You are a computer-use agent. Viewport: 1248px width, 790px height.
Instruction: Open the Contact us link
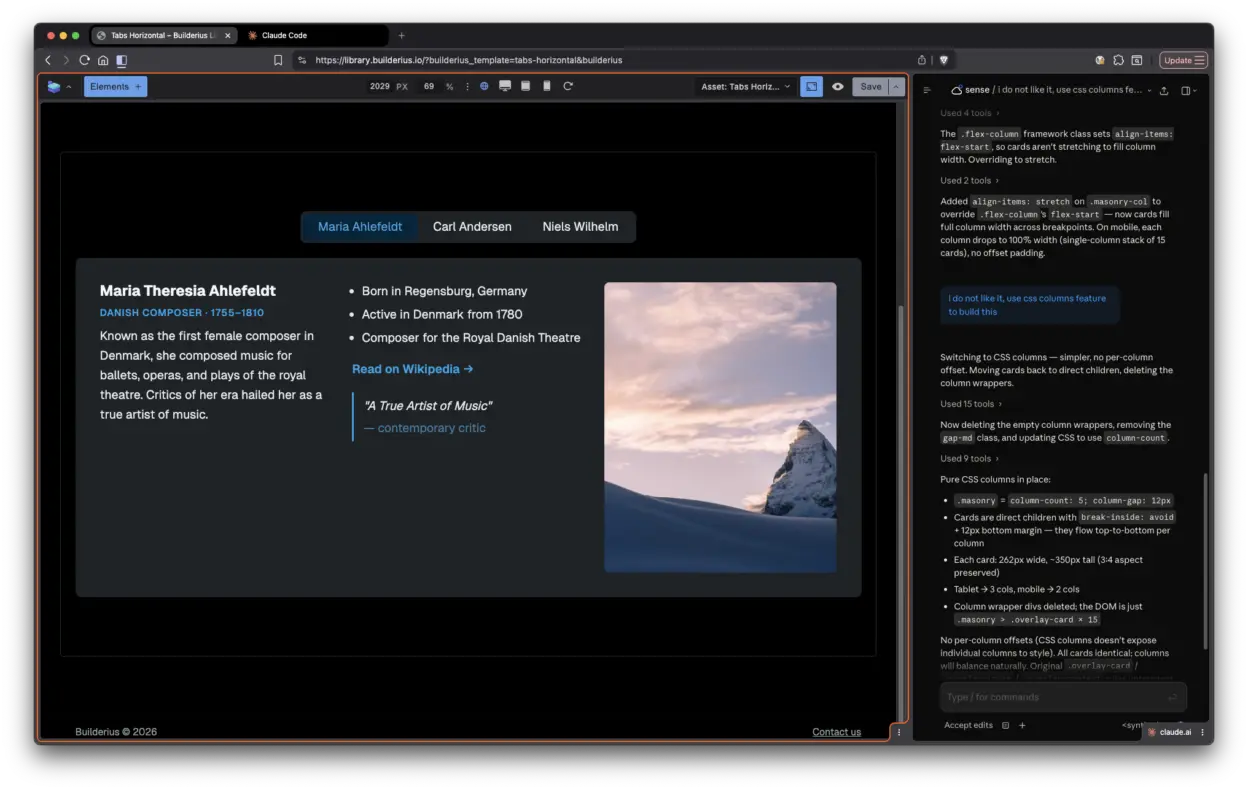(836, 731)
